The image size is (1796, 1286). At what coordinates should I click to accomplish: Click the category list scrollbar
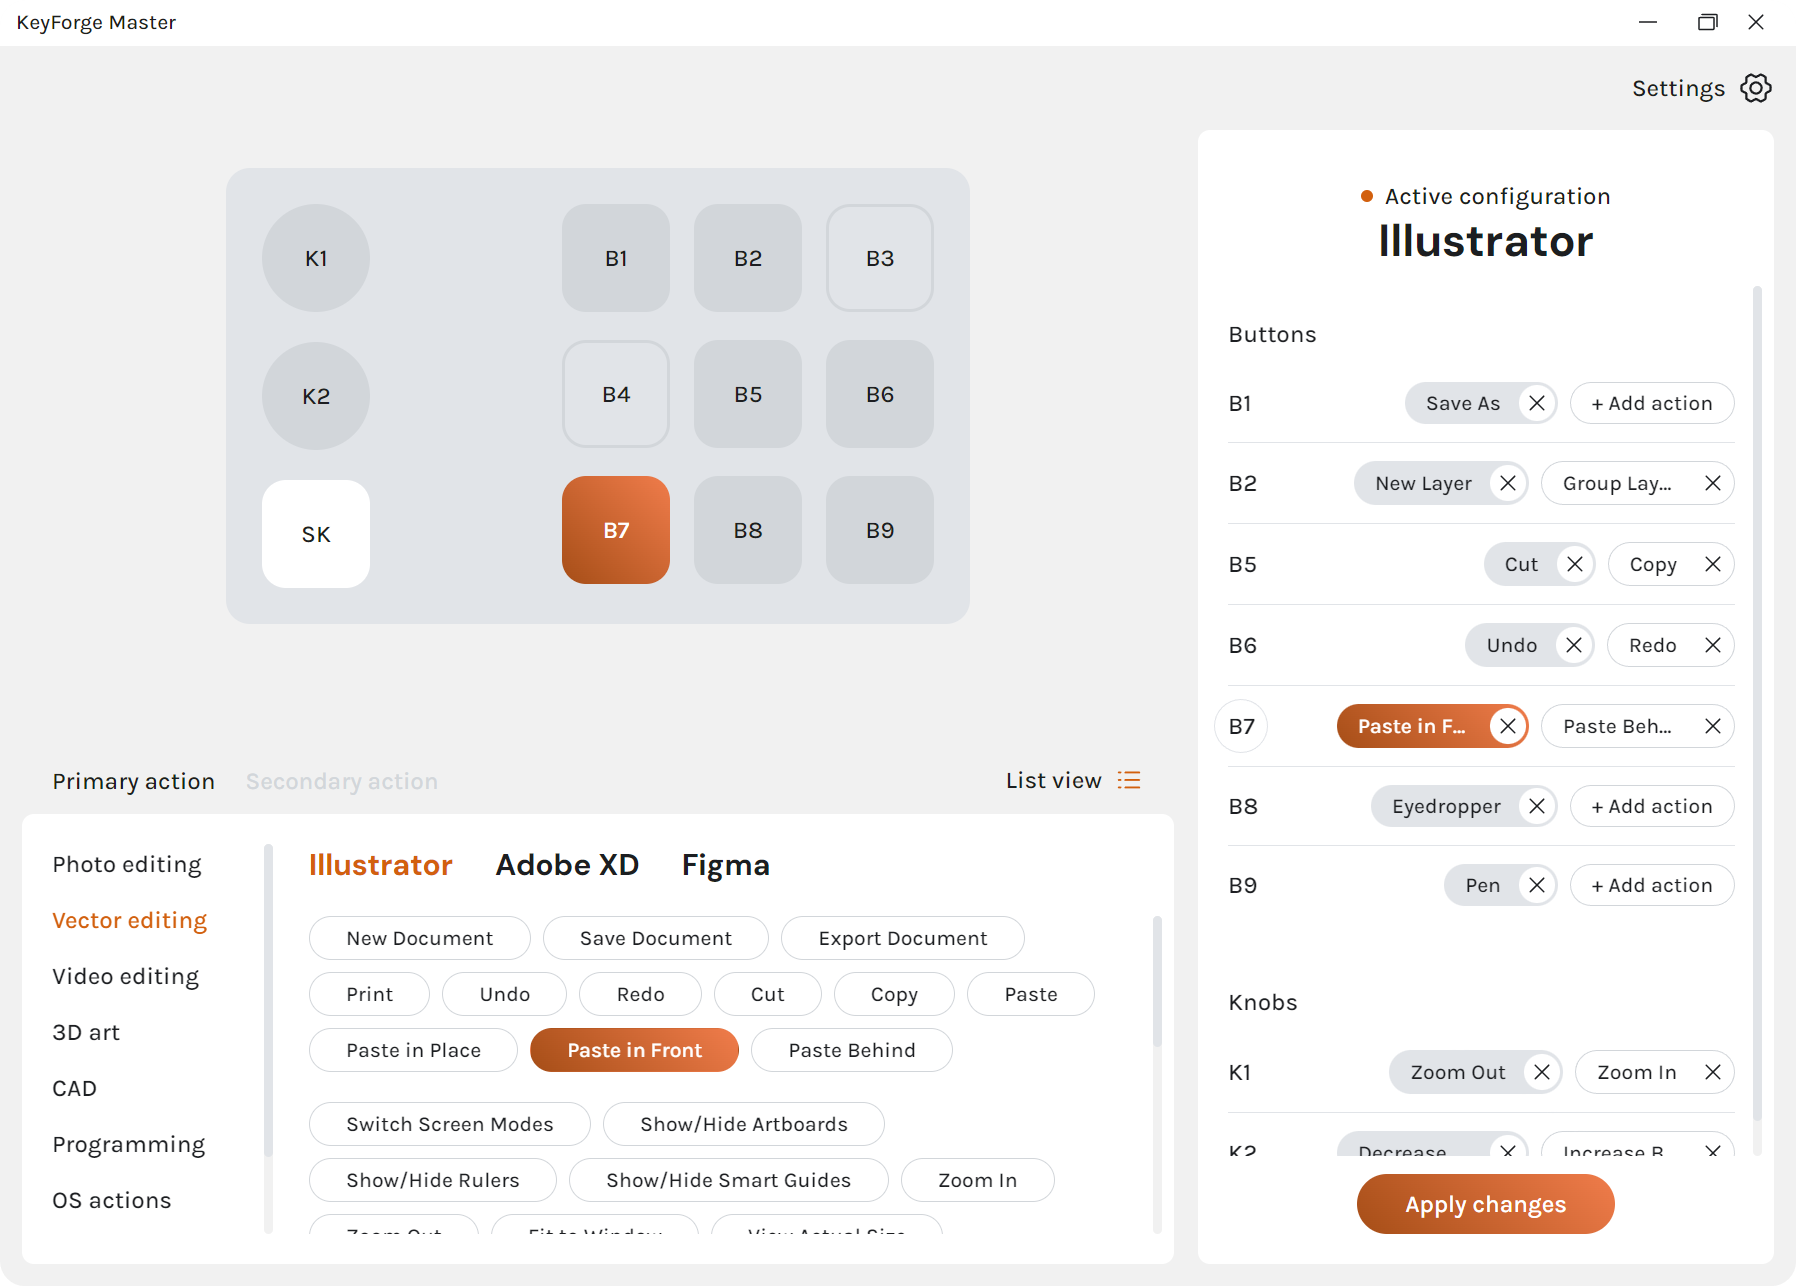(268, 1000)
